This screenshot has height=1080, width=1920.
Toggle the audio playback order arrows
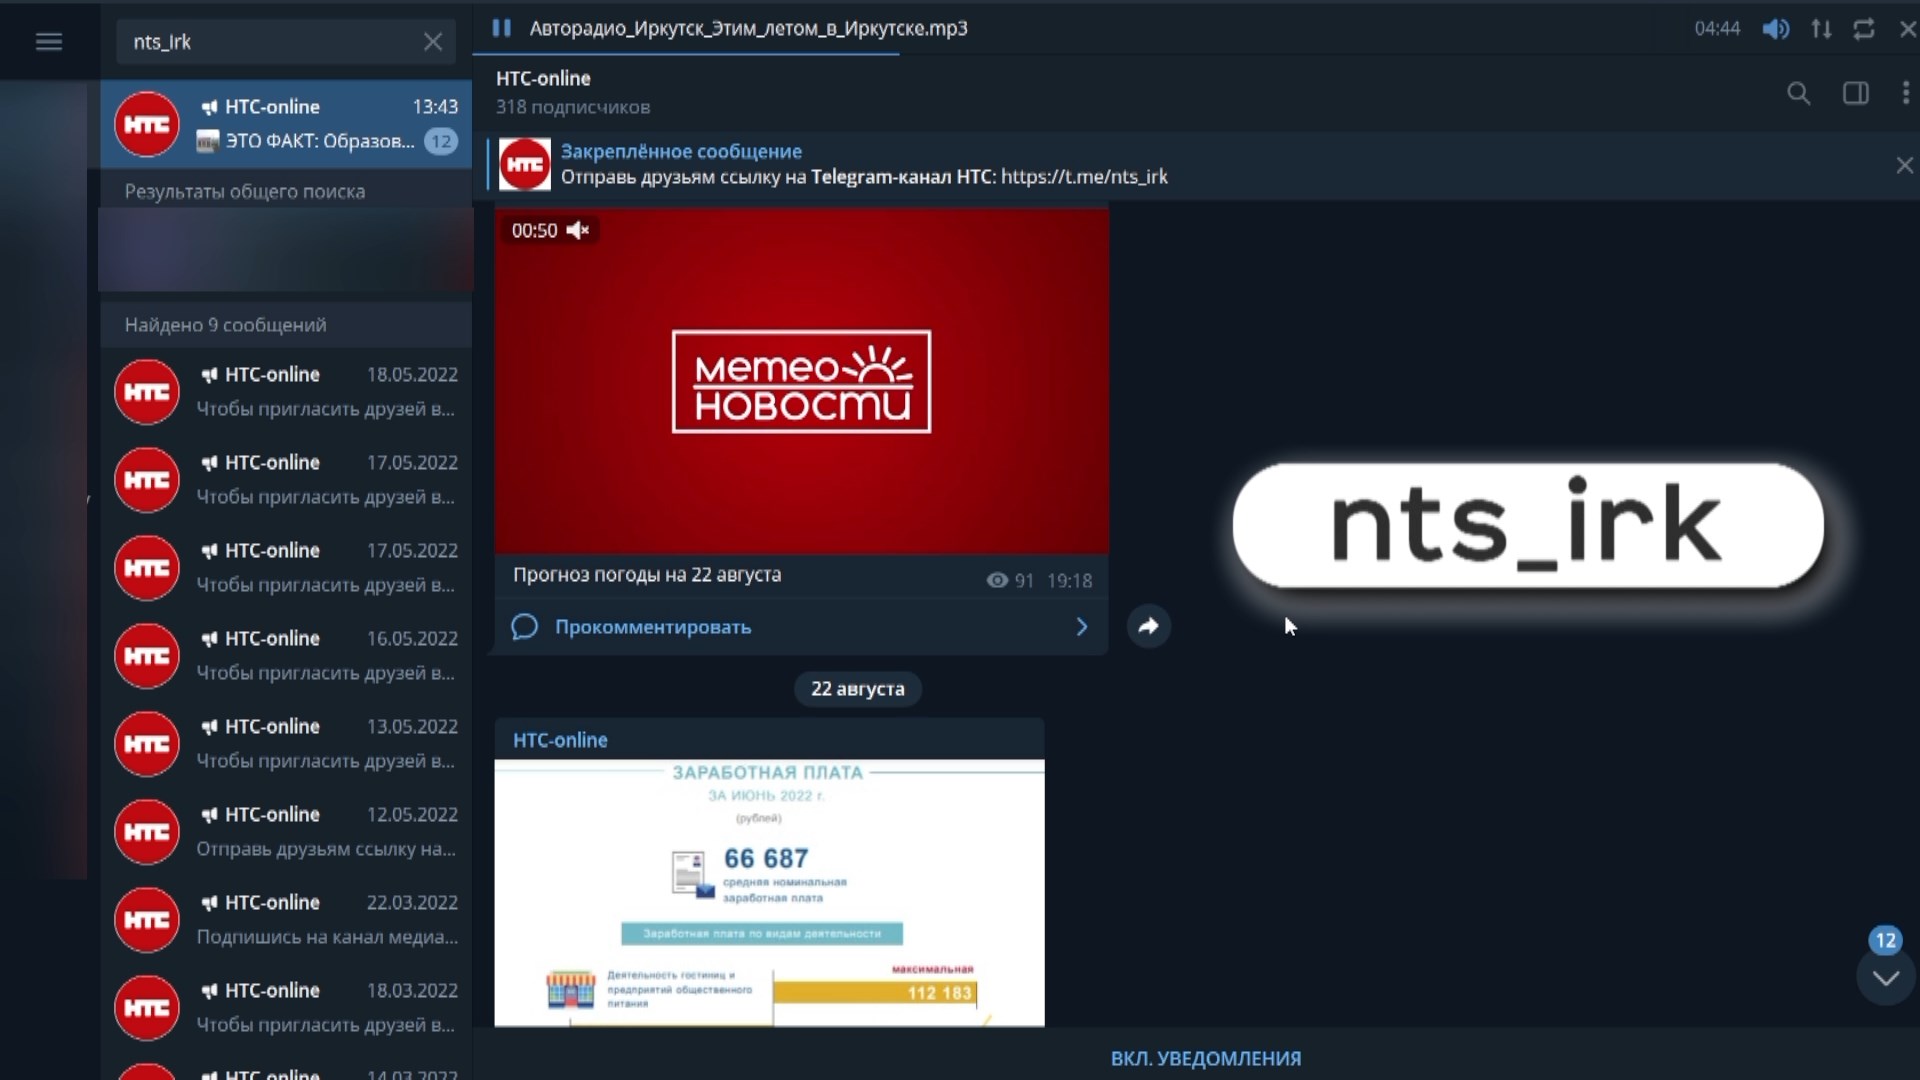click(x=1821, y=29)
